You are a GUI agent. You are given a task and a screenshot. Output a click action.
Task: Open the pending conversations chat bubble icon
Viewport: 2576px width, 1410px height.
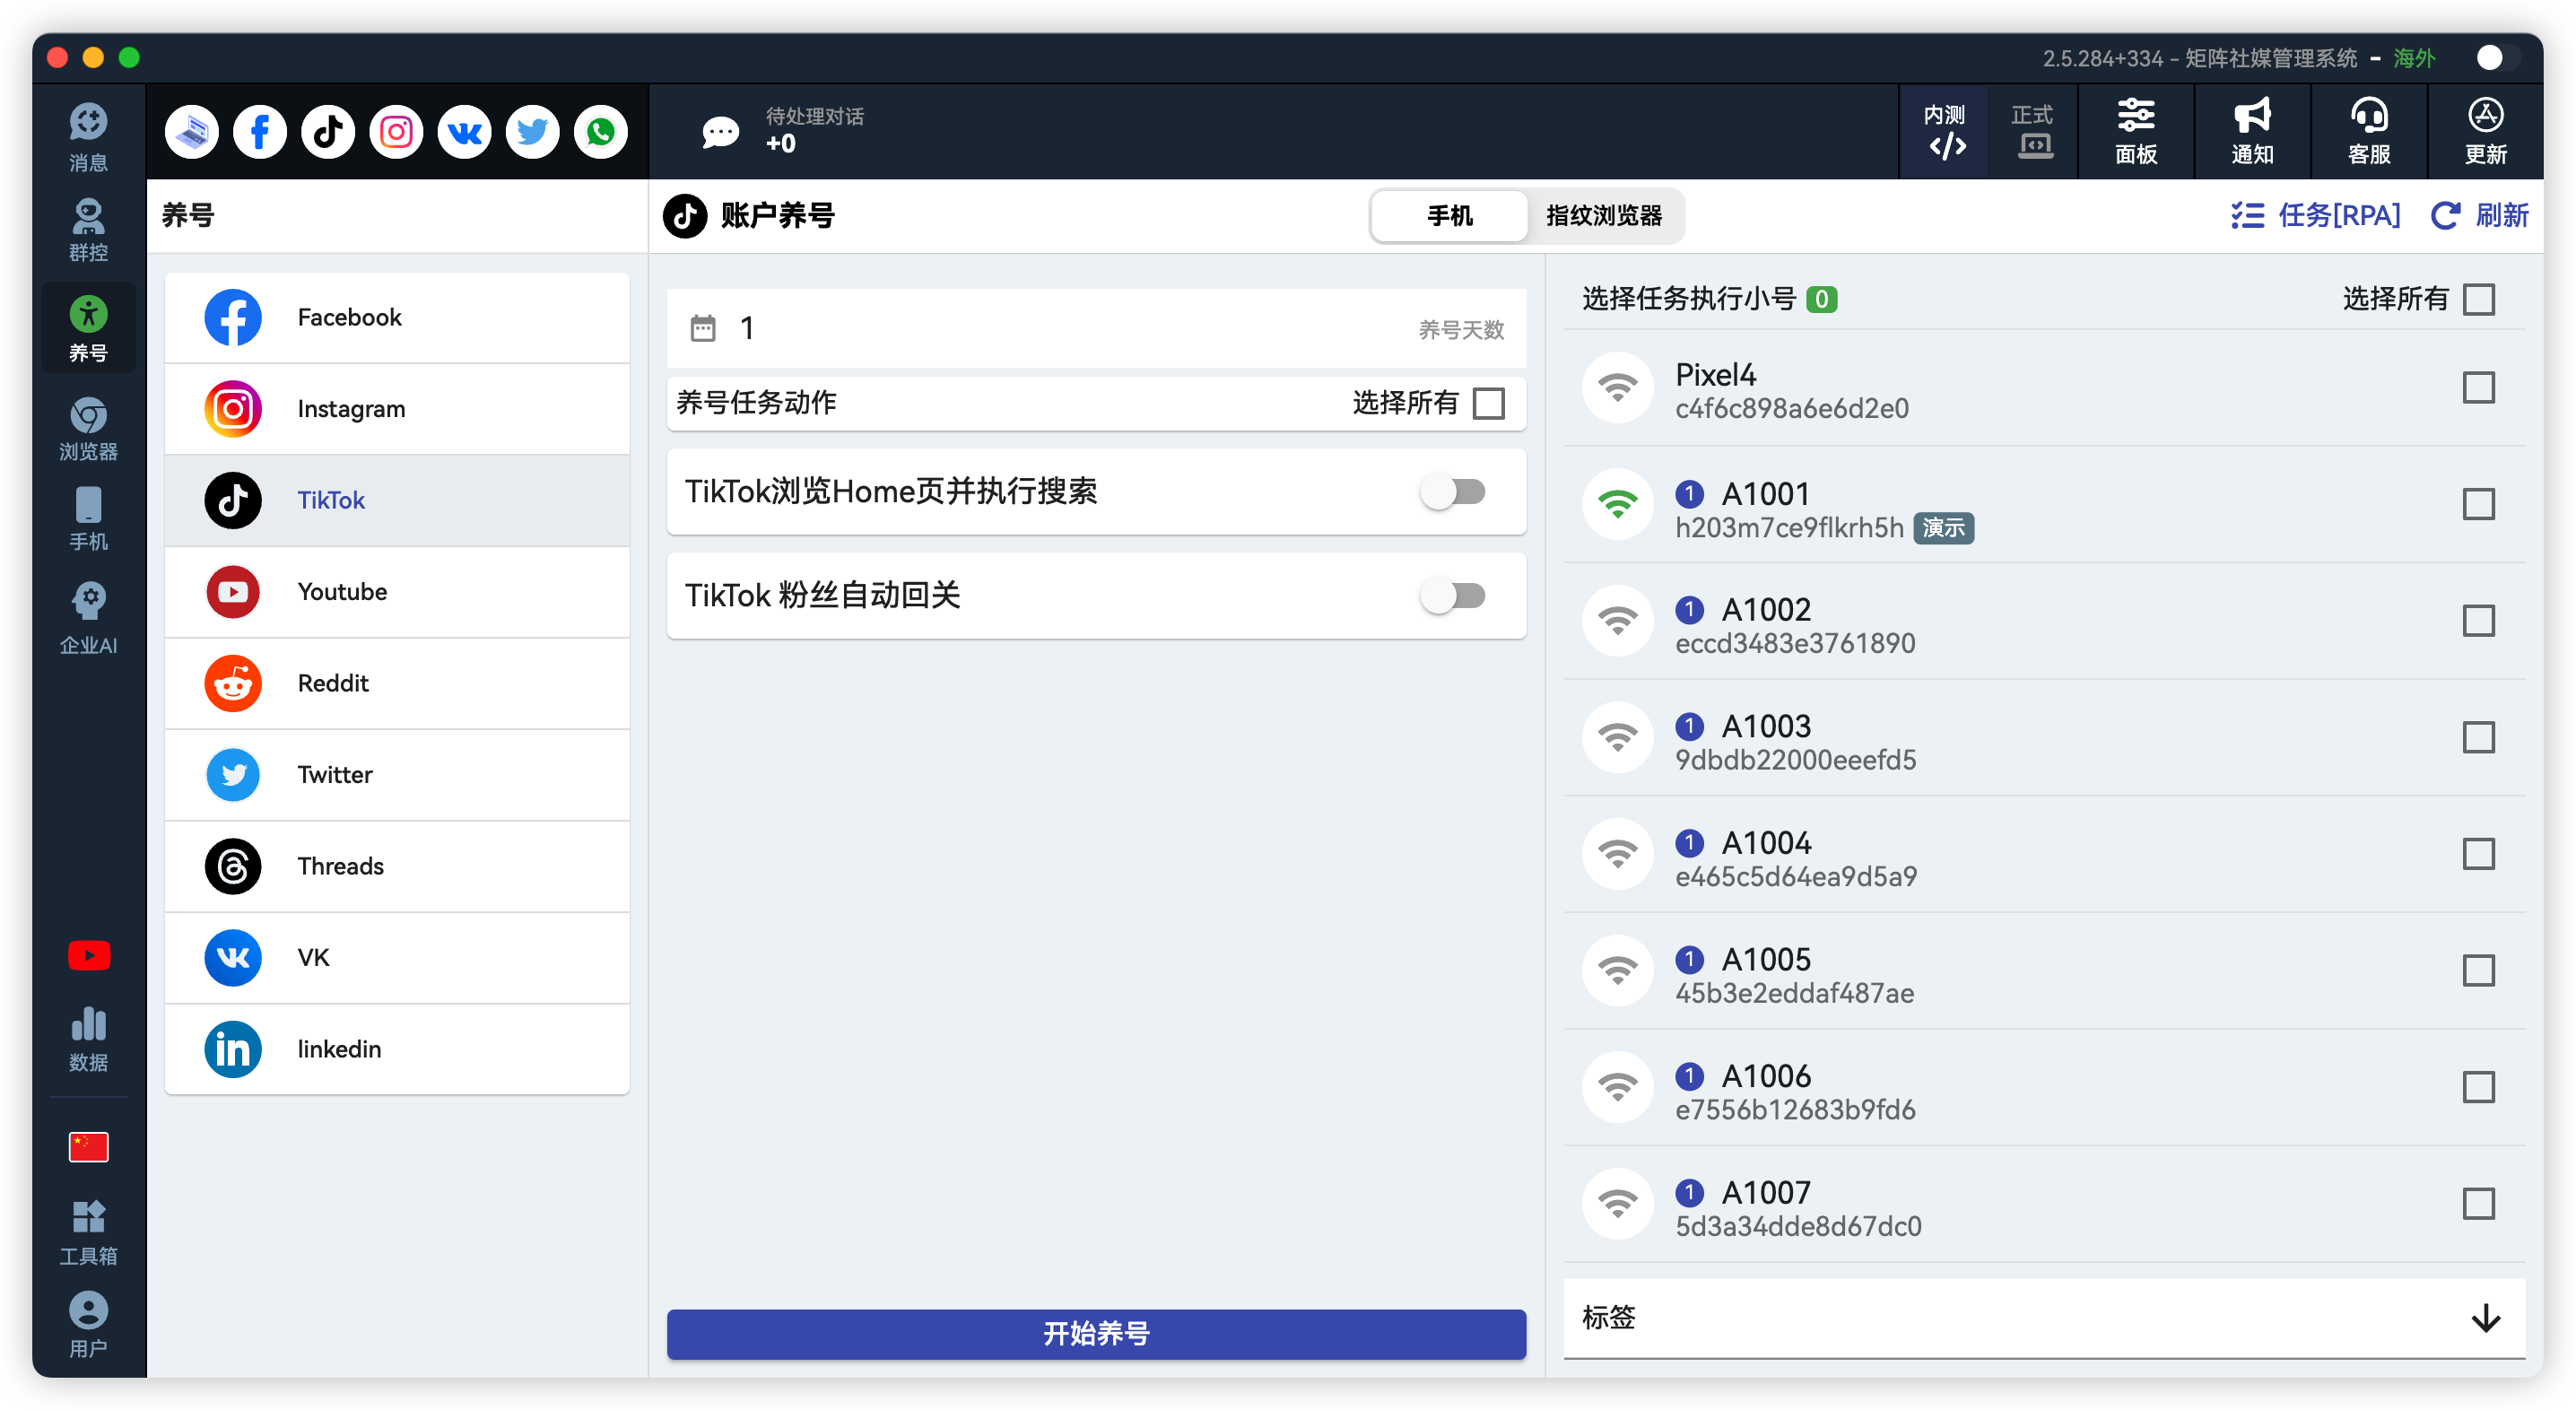click(720, 131)
